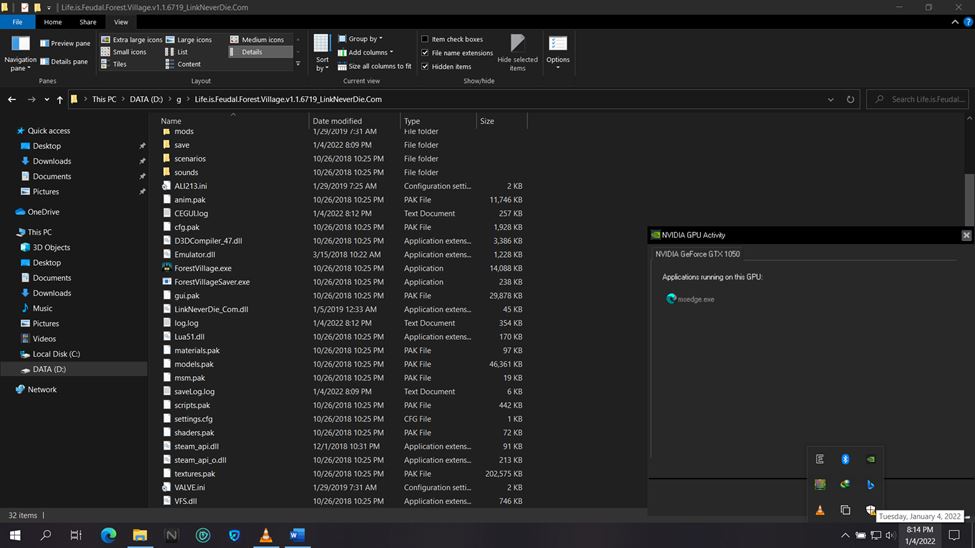The height and width of the screenshot is (548, 975).
Task: Click the file list vertical scrollbar
Action: [969, 199]
